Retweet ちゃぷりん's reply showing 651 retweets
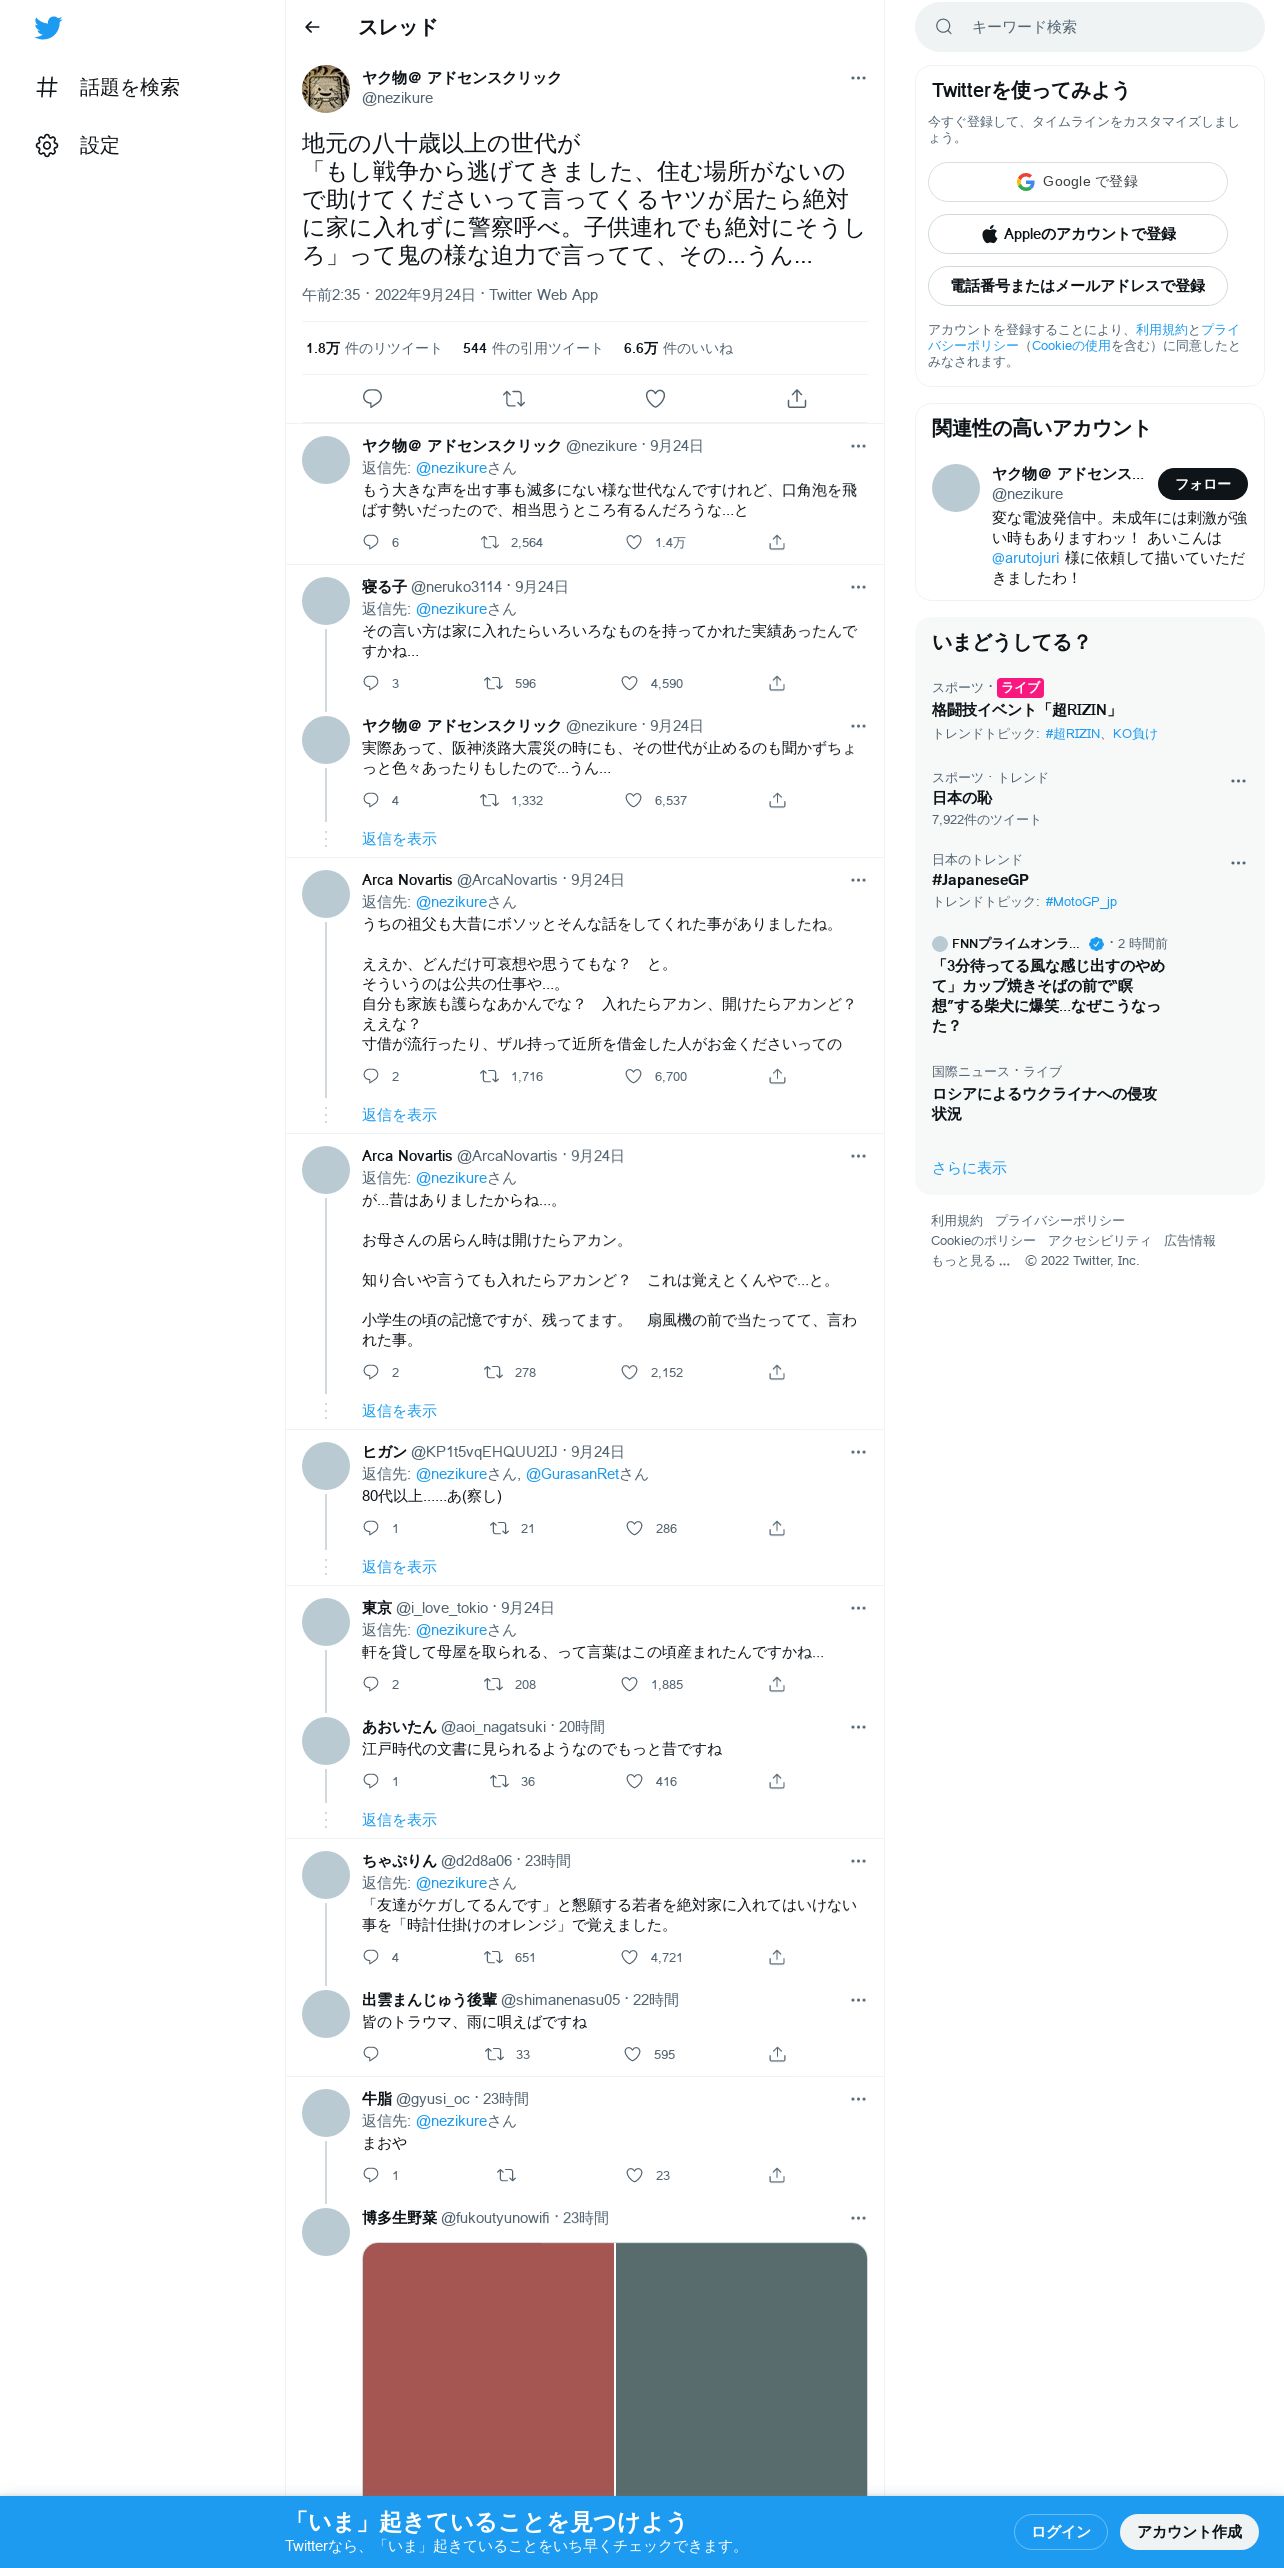Viewport: 1284px width, 2568px height. (493, 1957)
